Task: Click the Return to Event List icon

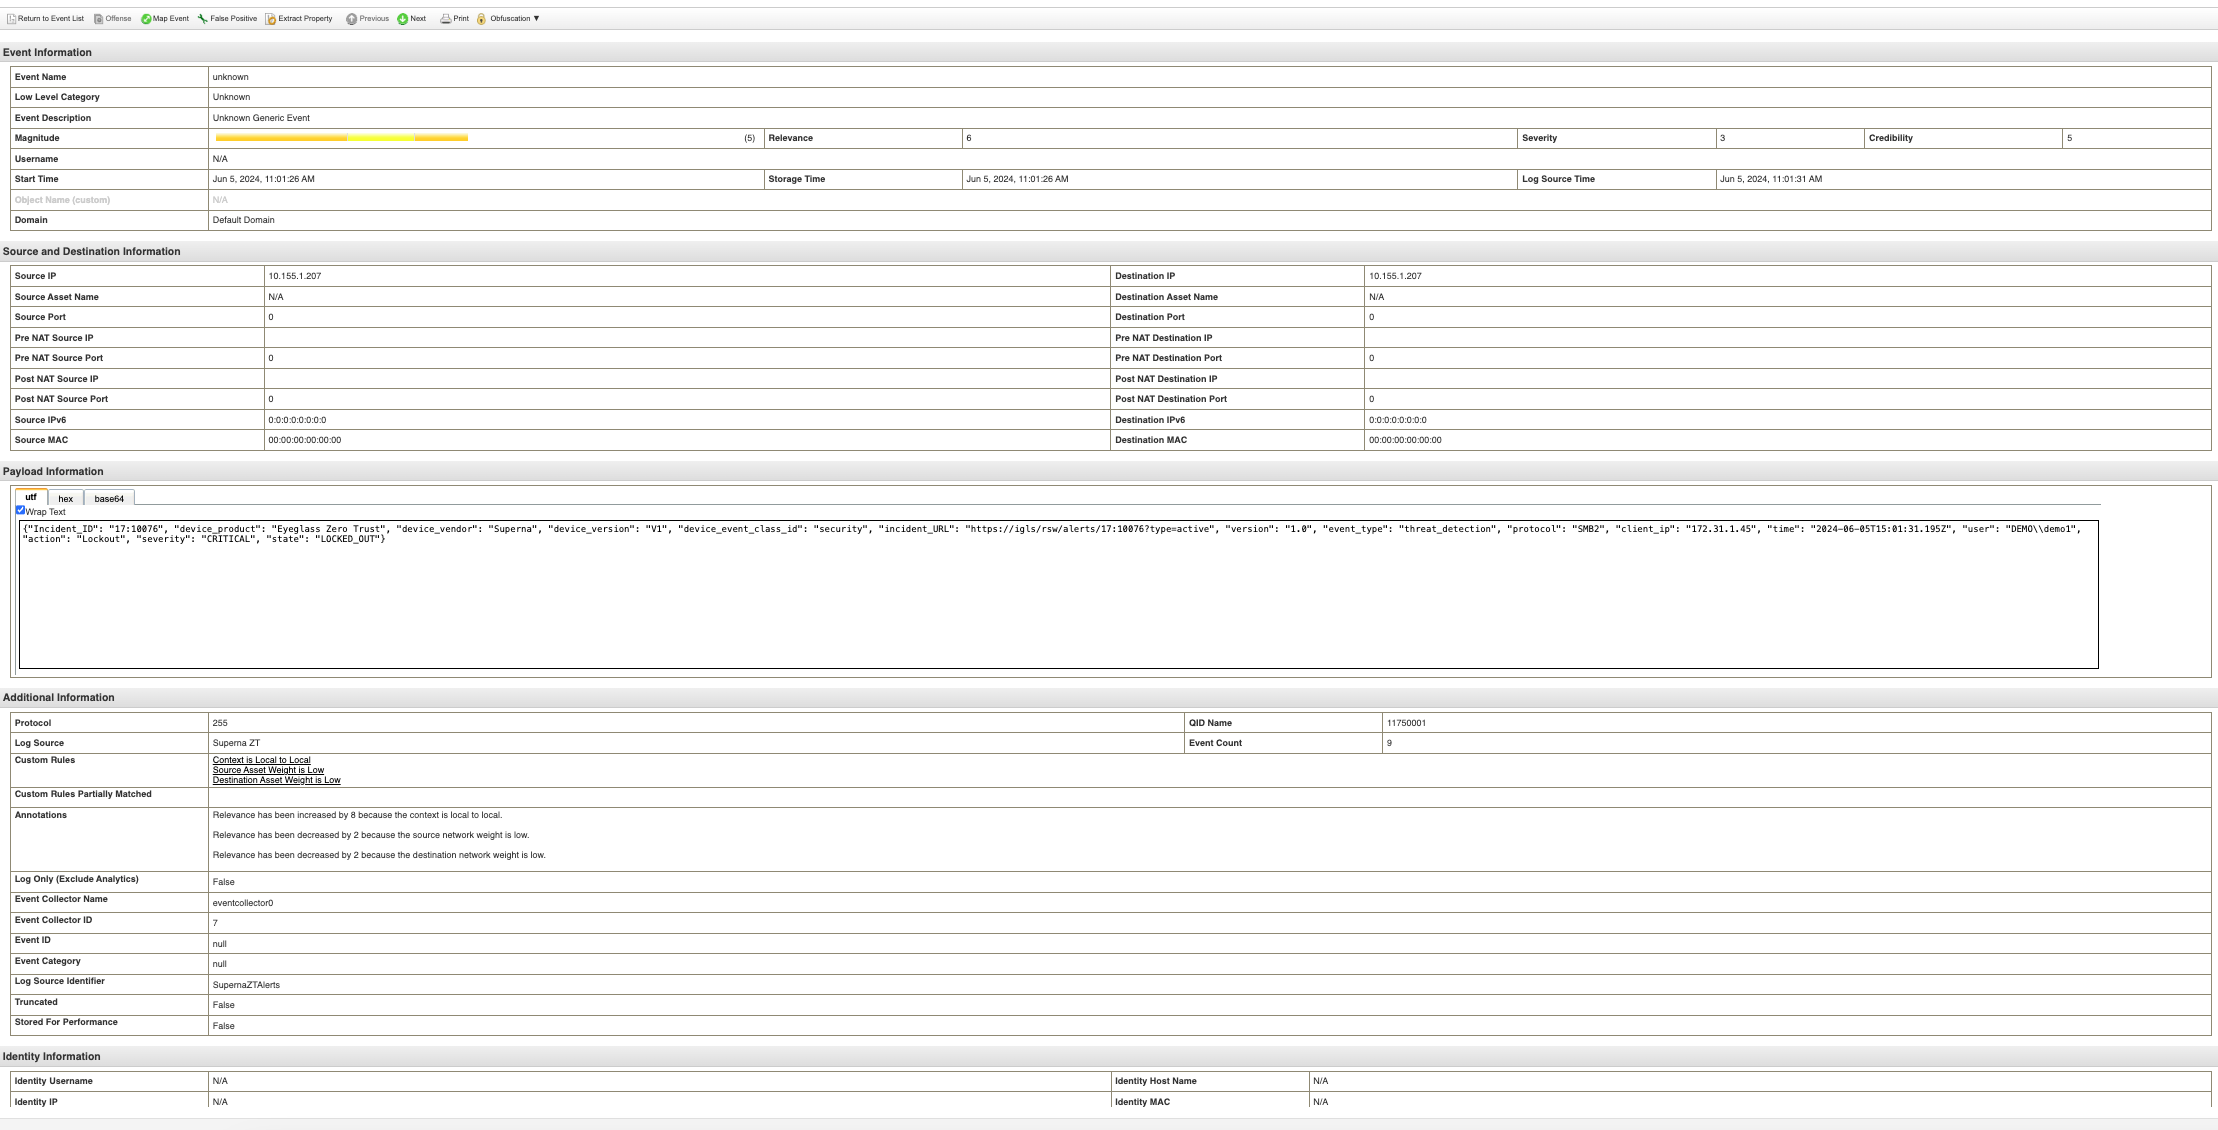Action: coord(12,19)
